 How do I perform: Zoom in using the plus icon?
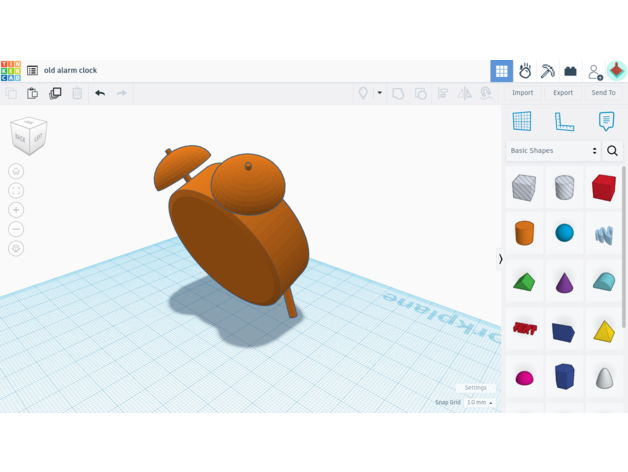pos(16,210)
